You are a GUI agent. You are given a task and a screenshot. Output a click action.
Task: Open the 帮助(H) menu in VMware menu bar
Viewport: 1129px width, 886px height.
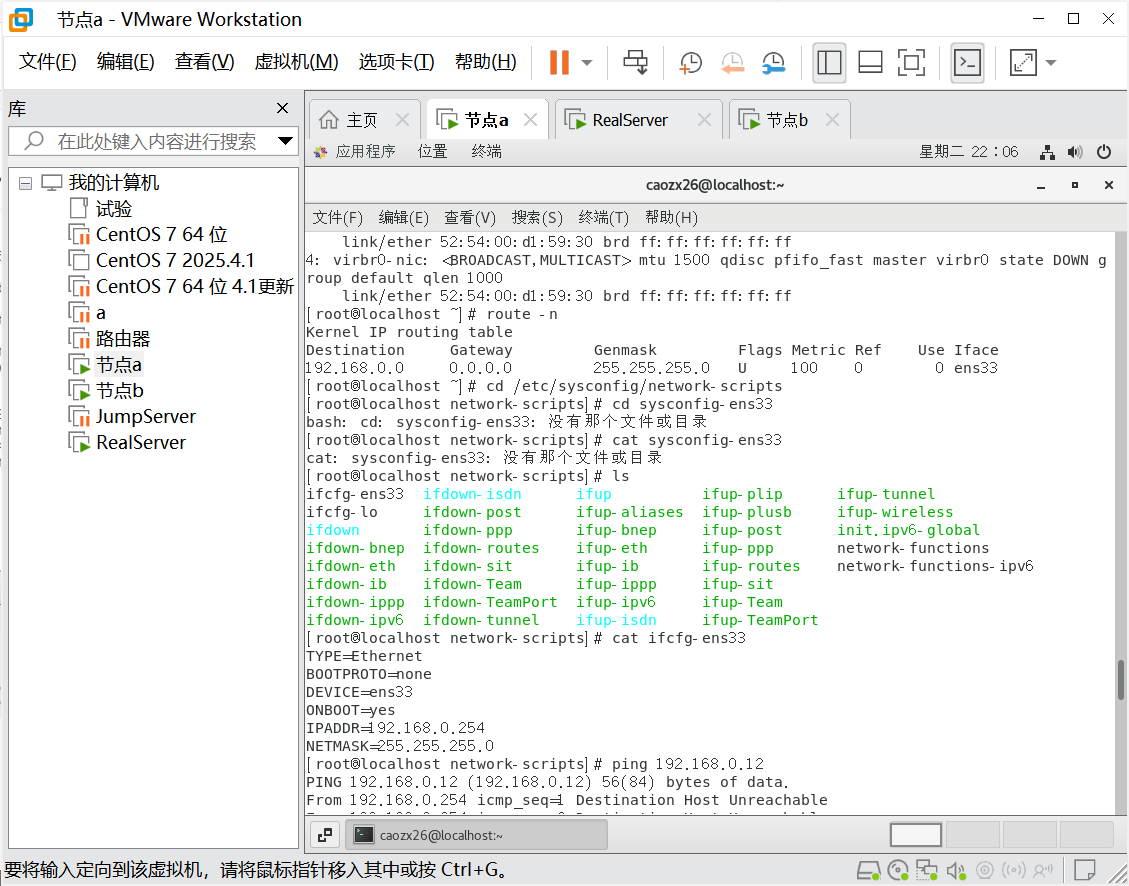tap(485, 62)
